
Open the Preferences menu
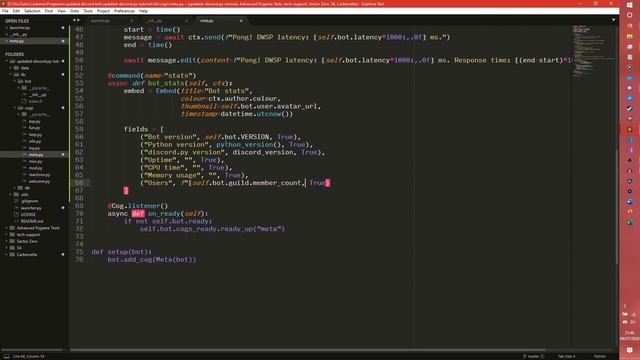[x=124, y=11]
